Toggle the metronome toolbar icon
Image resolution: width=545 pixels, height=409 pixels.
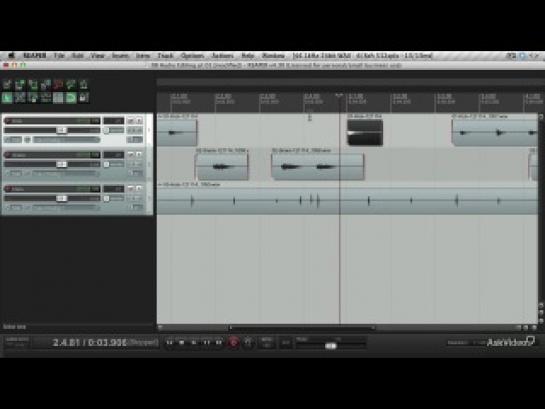pos(84,84)
